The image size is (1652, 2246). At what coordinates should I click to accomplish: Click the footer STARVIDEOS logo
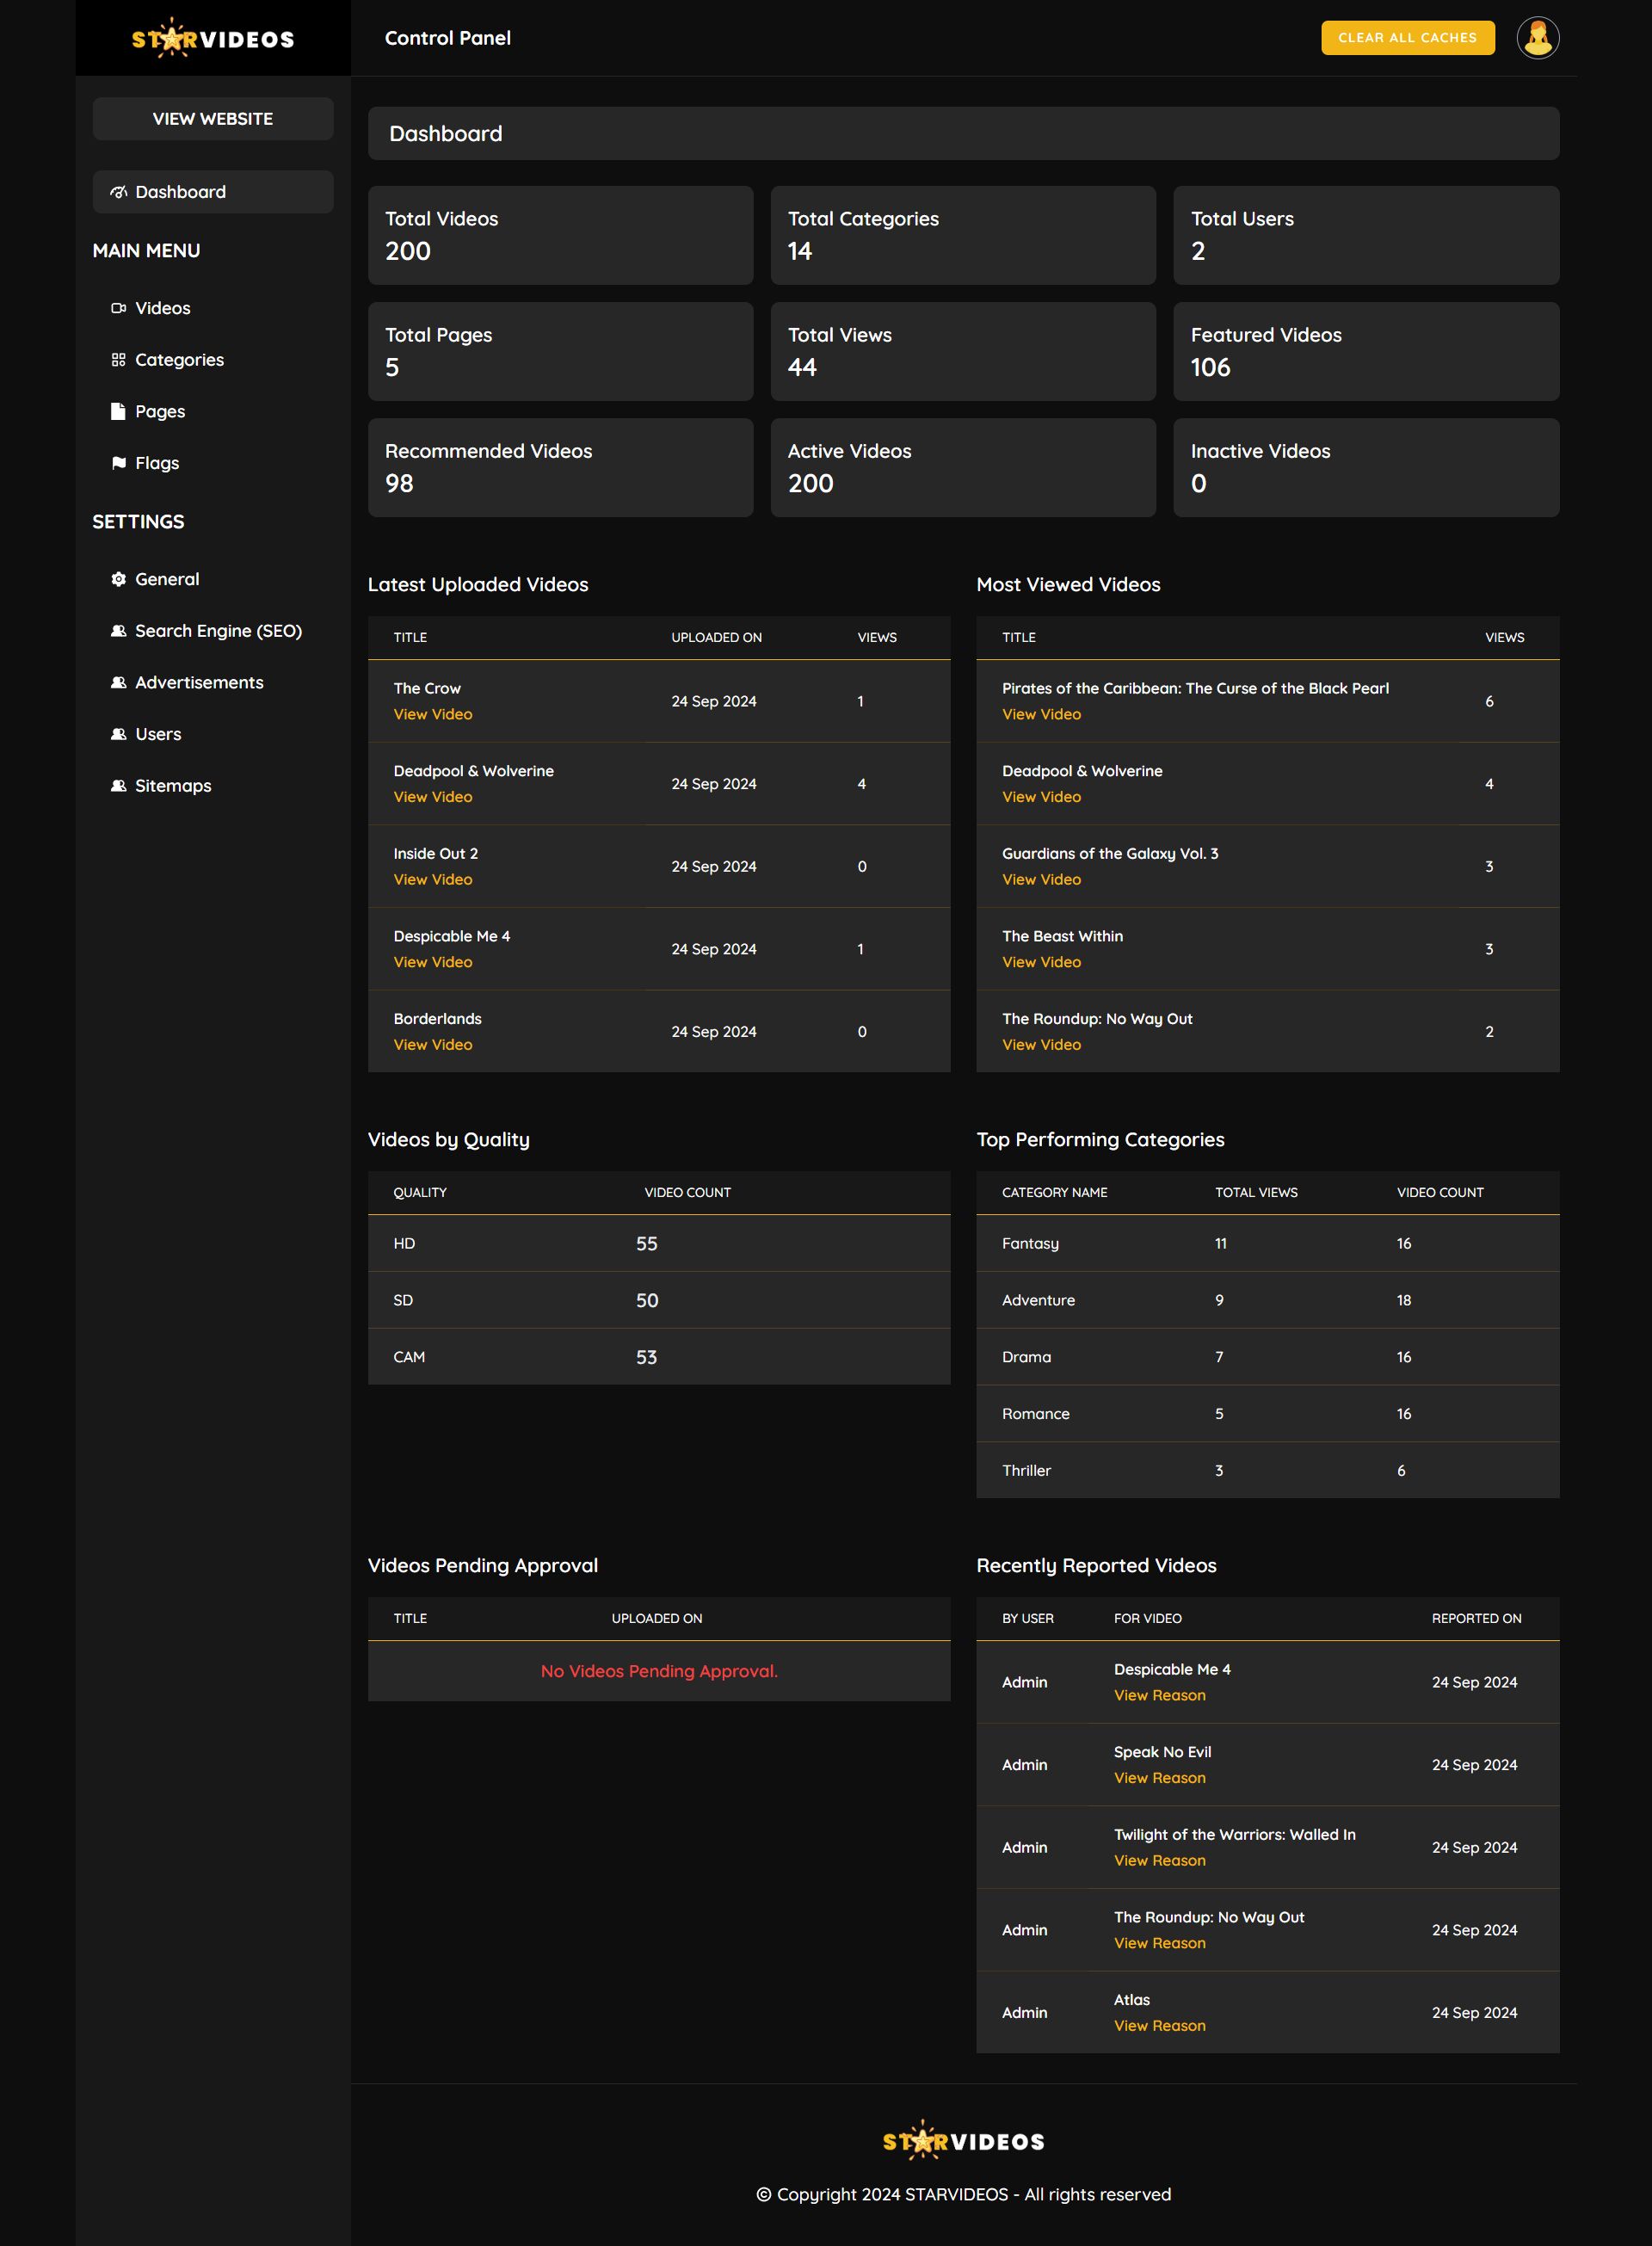click(x=963, y=2141)
